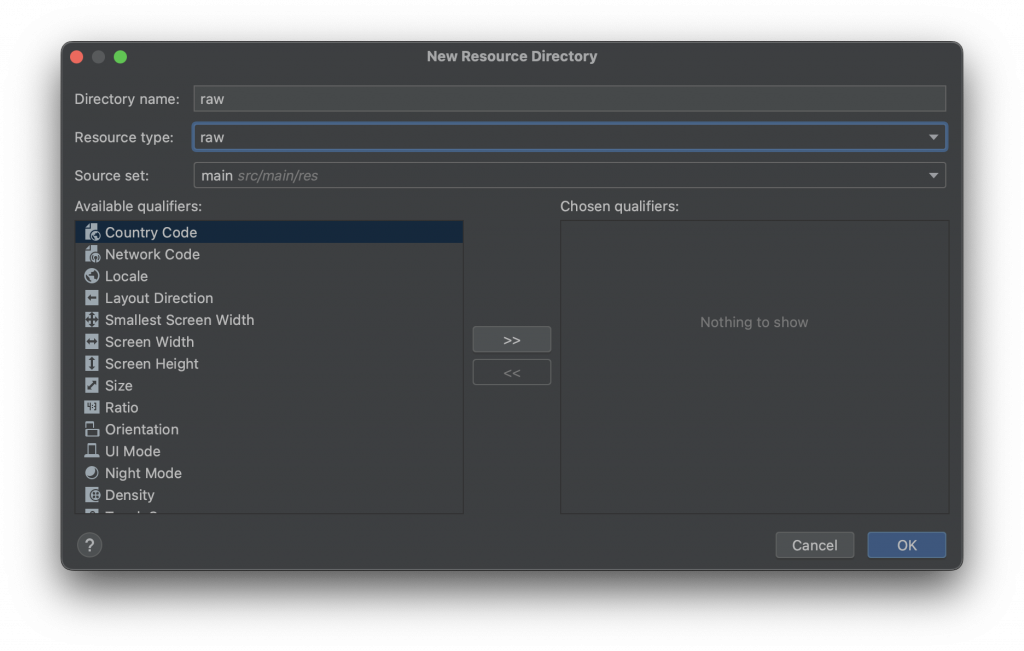1024x651 pixels.
Task: Choose the UI Mode qualifier icon
Action: pos(92,451)
